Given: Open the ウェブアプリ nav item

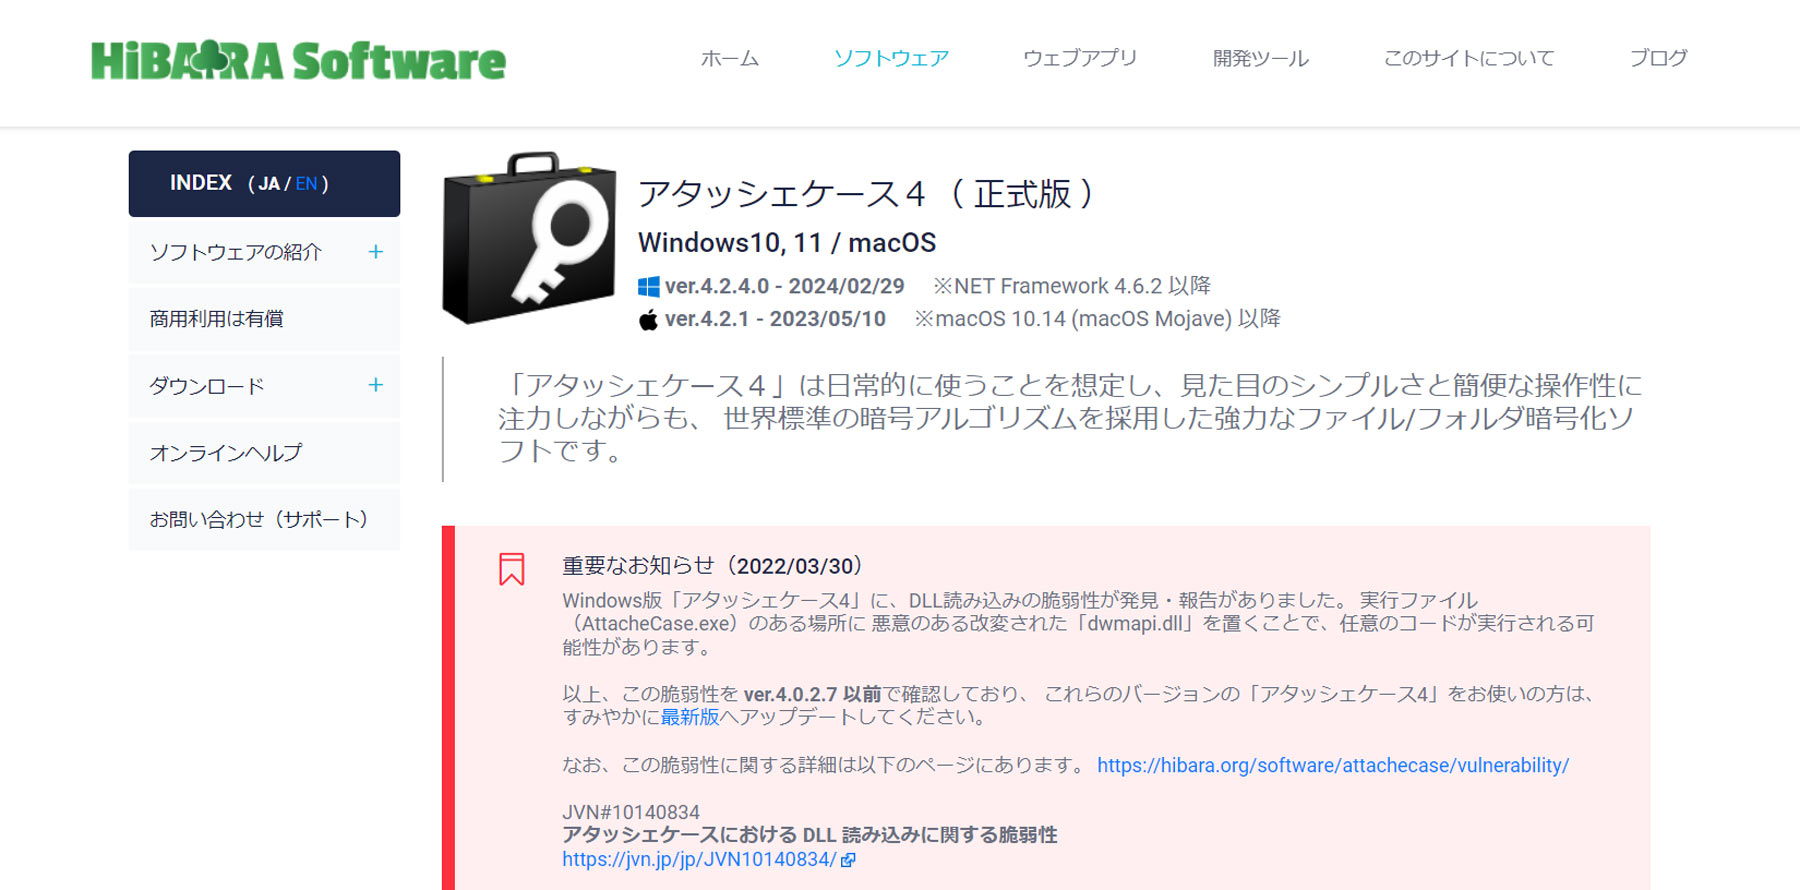Looking at the screenshot, I should tap(1080, 58).
